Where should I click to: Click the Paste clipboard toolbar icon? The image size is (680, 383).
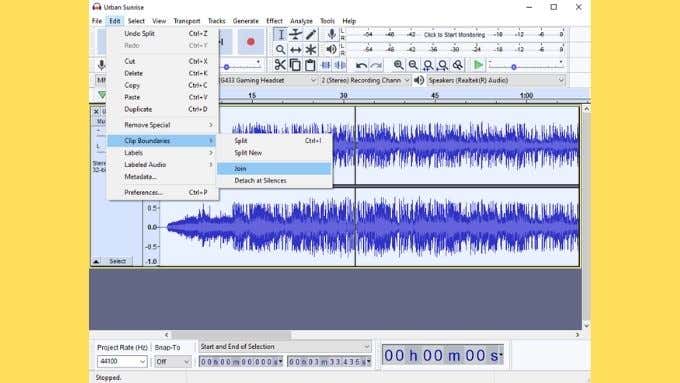point(310,65)
